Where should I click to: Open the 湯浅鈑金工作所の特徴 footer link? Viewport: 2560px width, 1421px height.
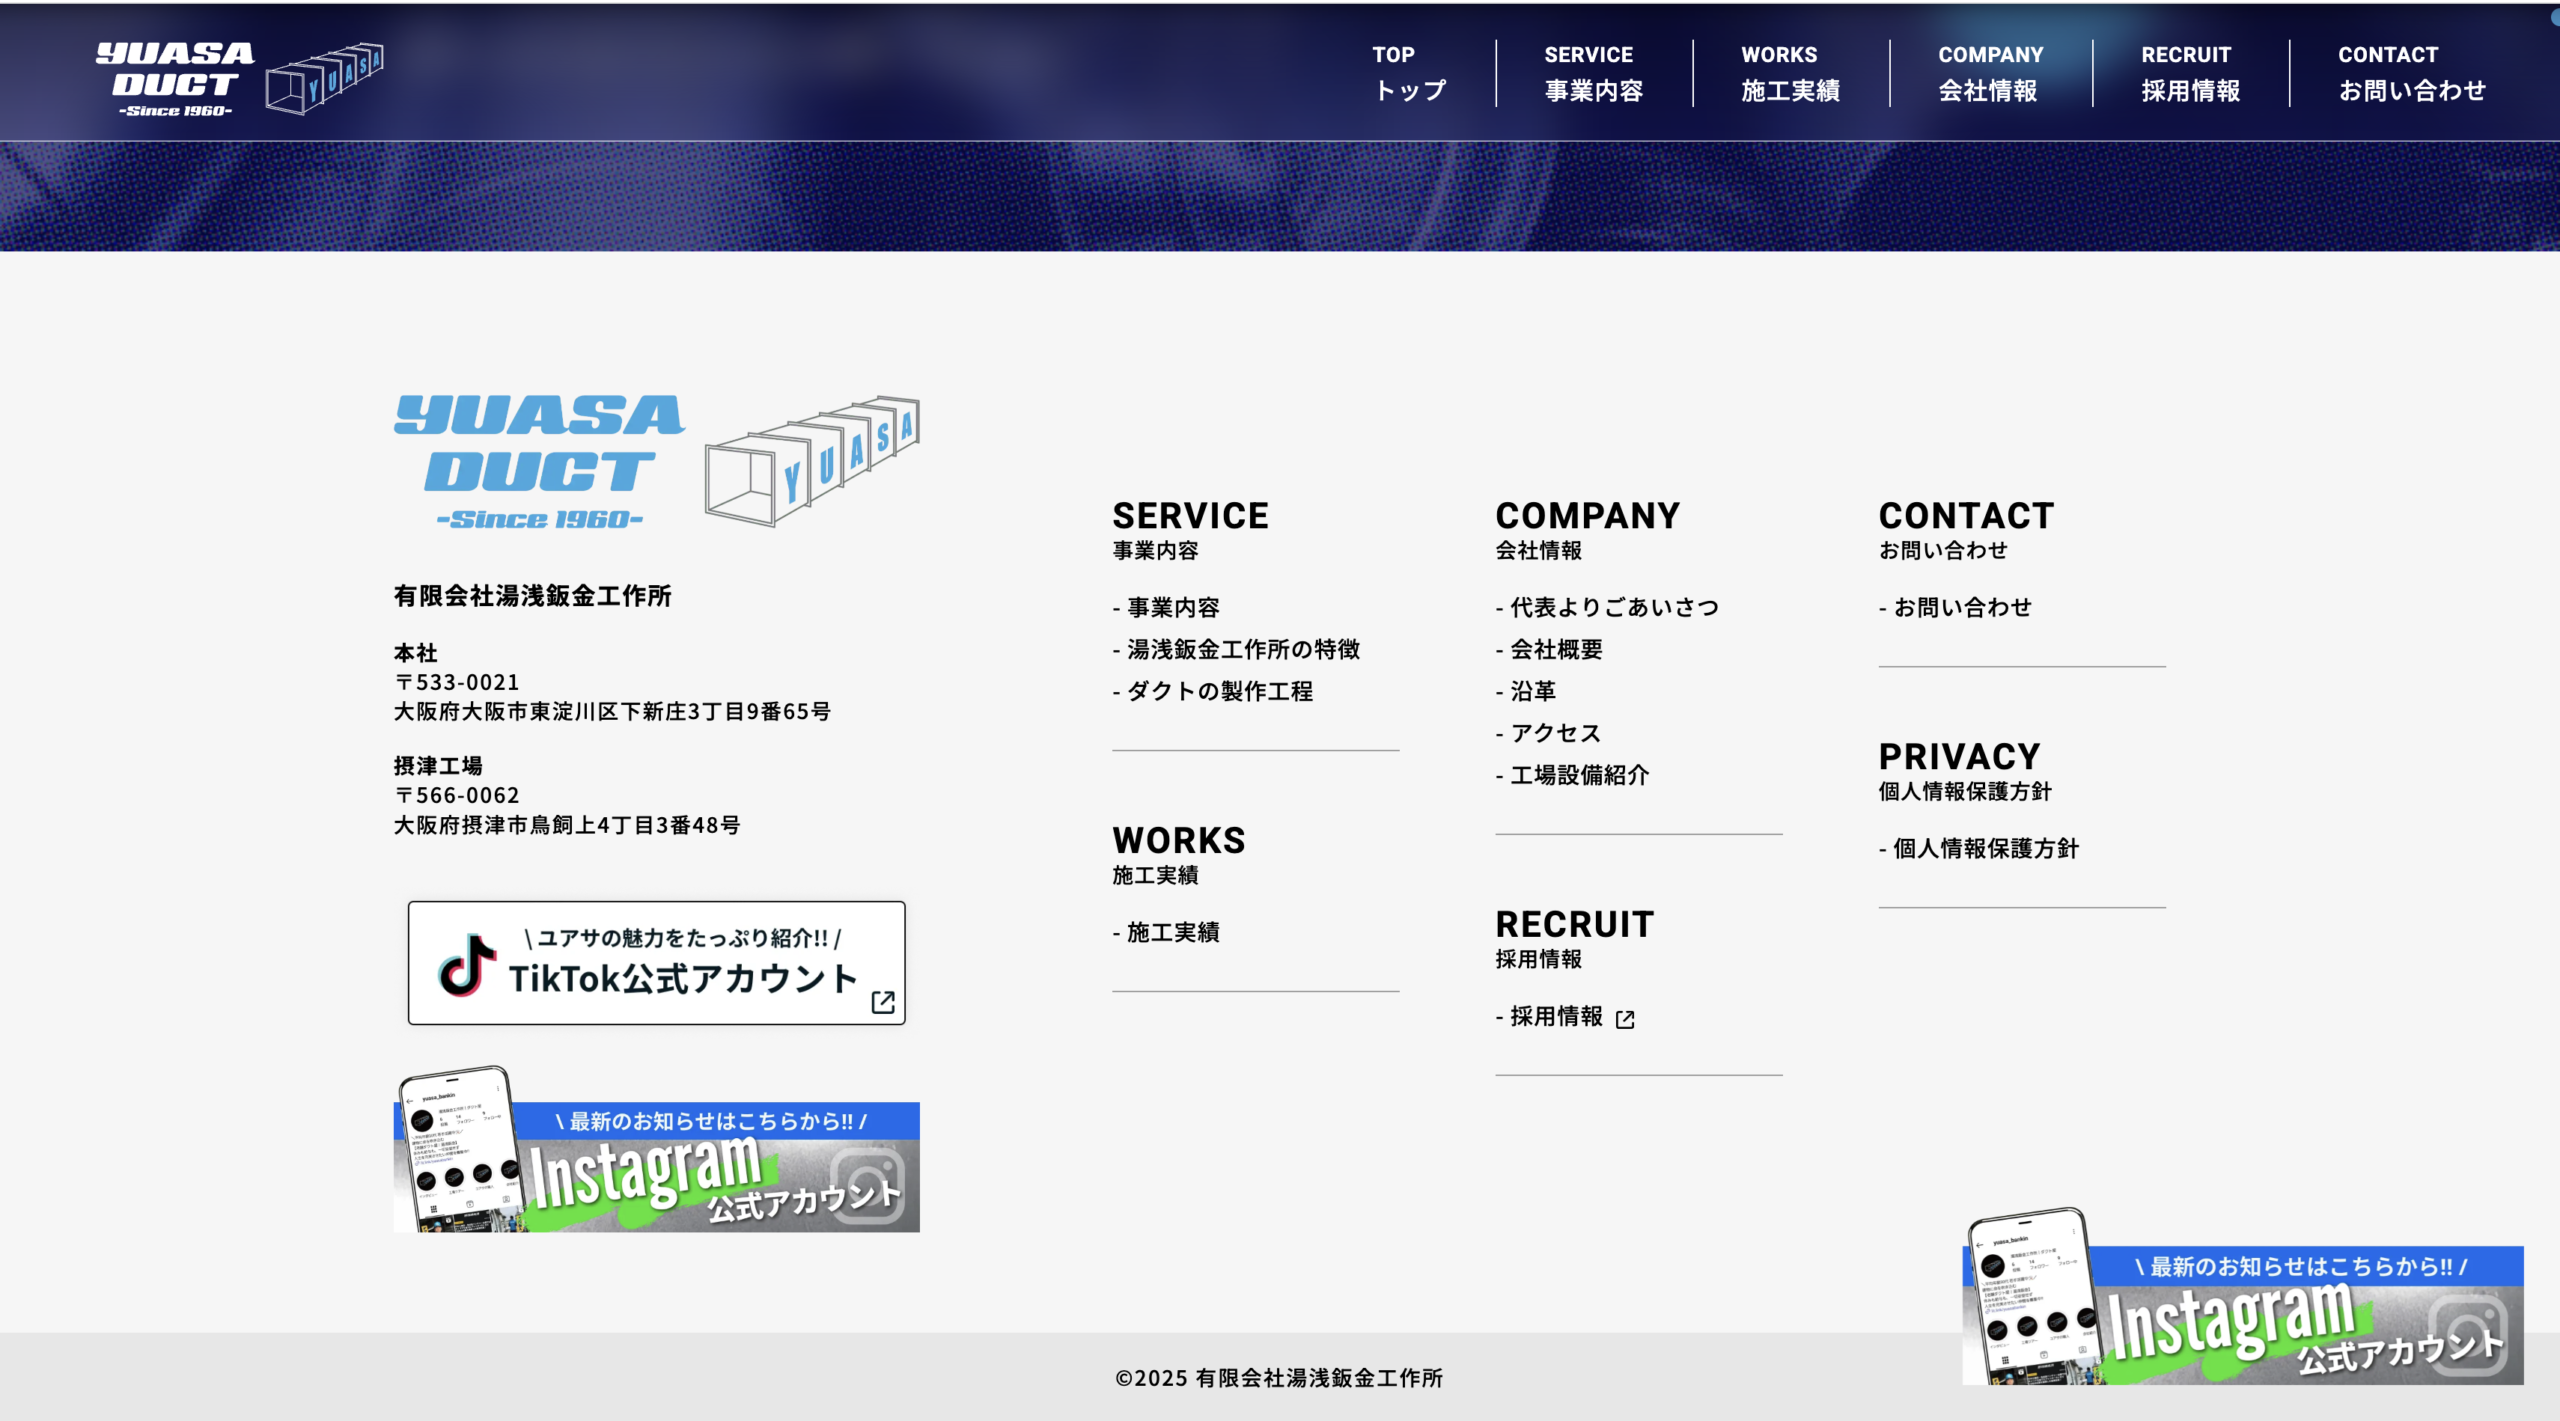pyautogui.click(x=1236, y=650)
